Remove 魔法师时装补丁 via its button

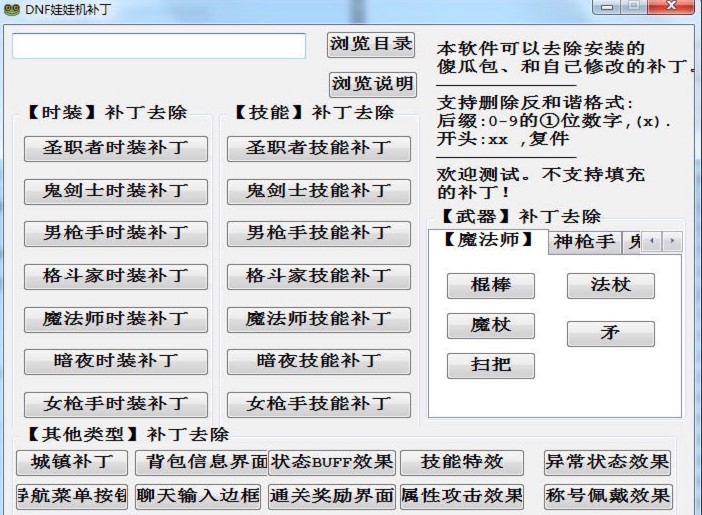[x=116, y=320]
